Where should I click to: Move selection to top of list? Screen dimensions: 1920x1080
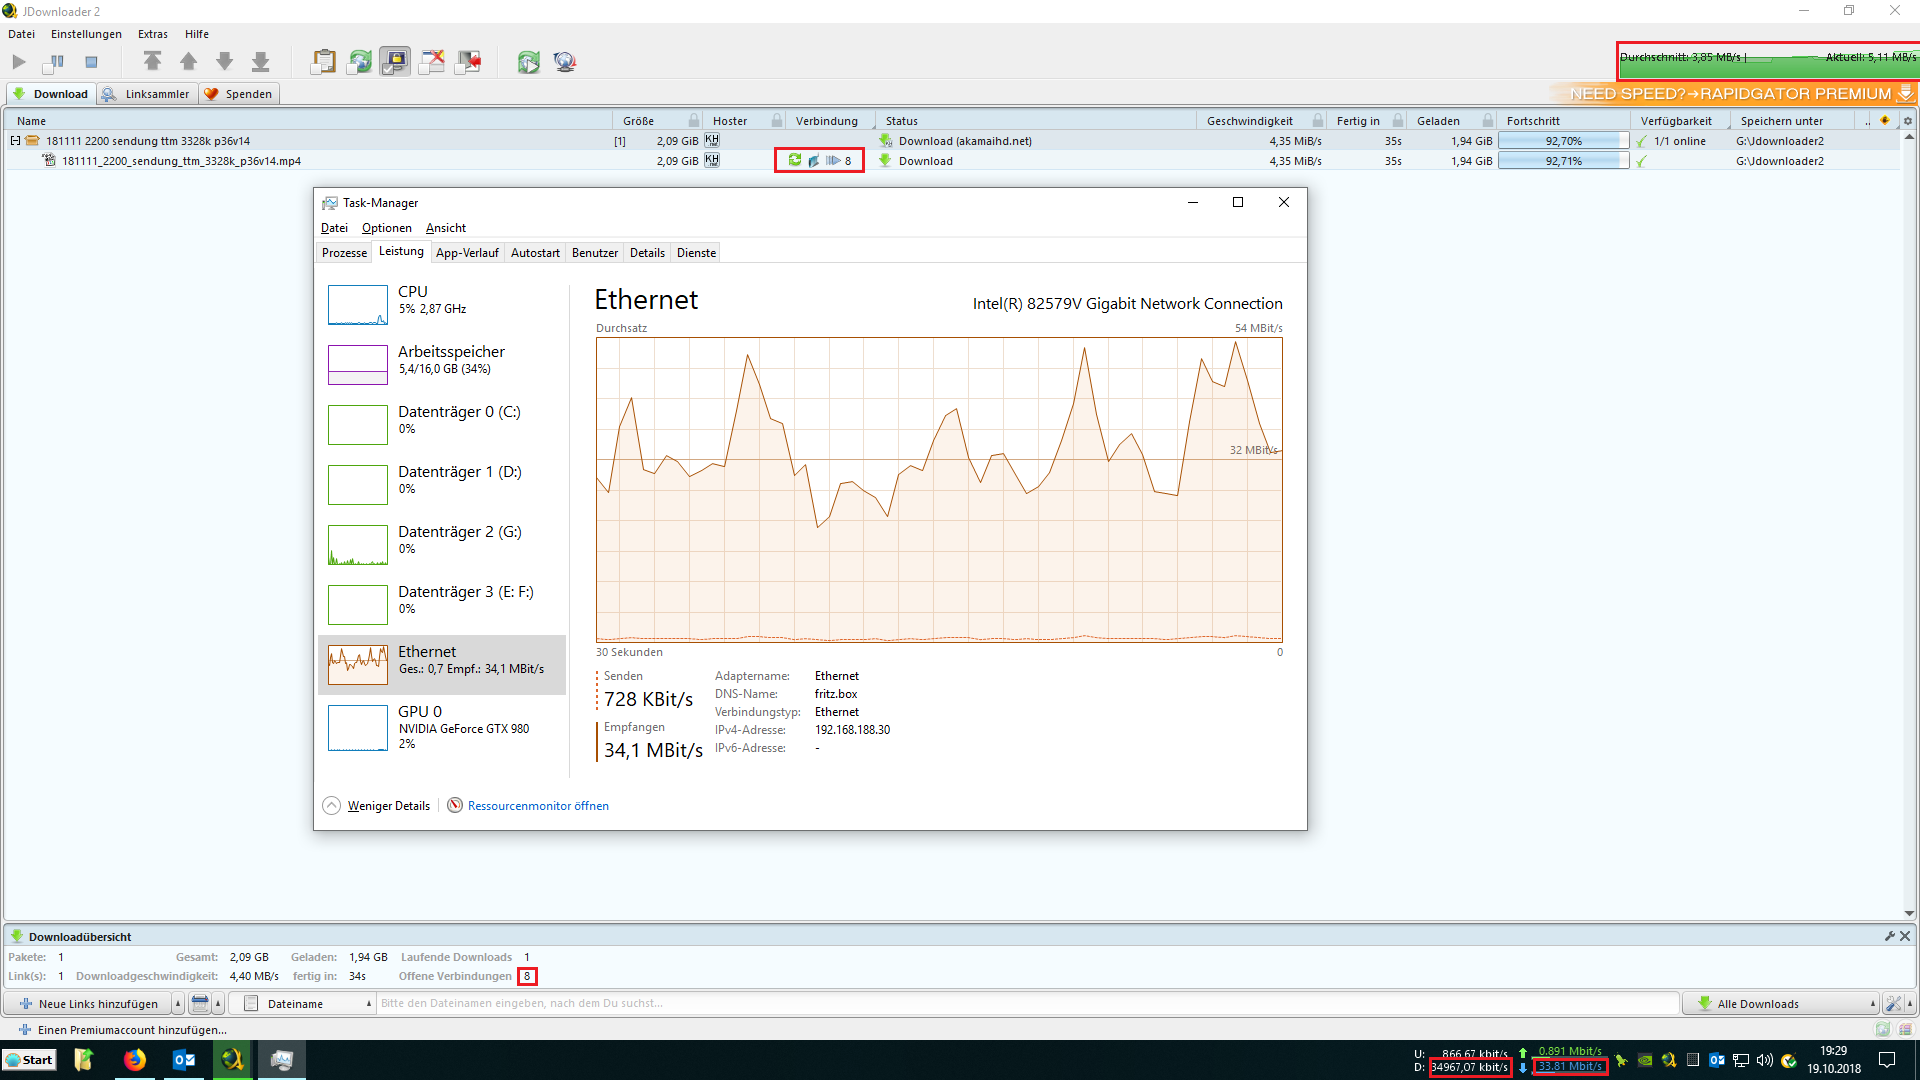(x=152, y=62)
